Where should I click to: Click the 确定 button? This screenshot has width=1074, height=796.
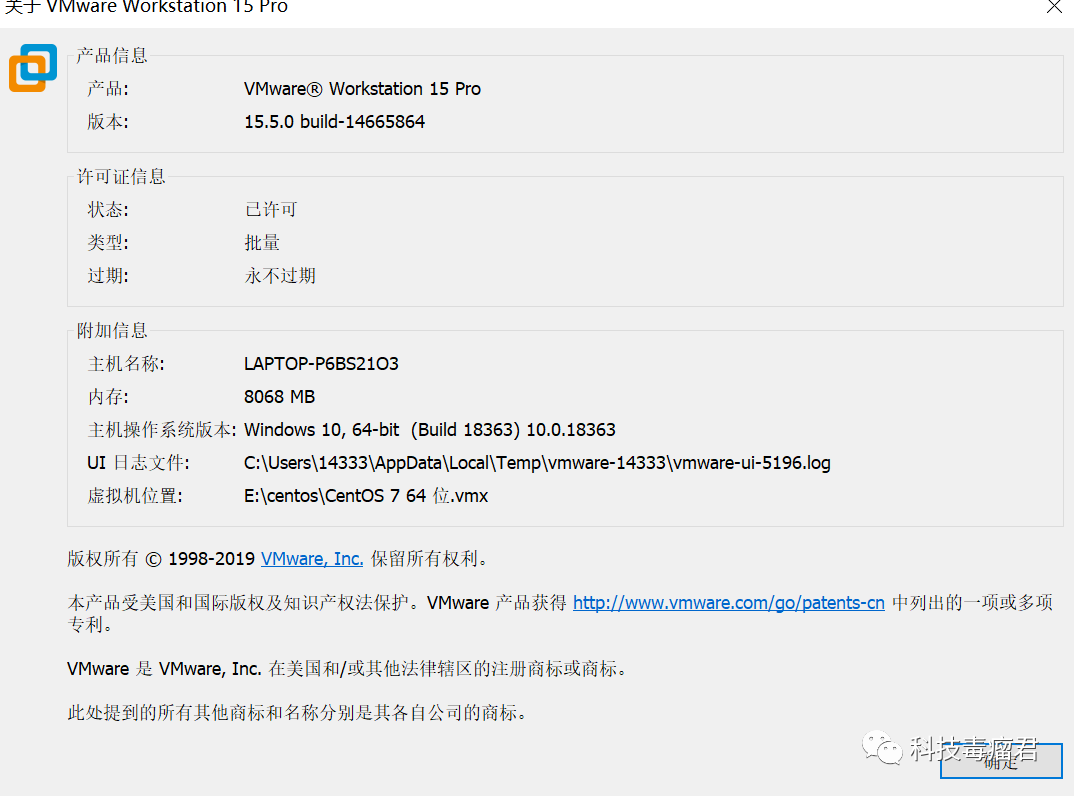pyautogui.click(x=1001, y=761)
